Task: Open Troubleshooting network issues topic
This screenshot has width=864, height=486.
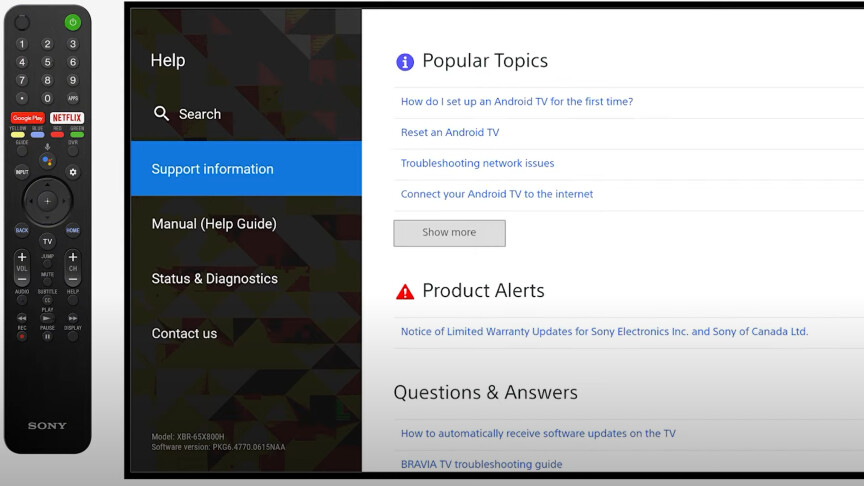Action: (x=477, y=163)
